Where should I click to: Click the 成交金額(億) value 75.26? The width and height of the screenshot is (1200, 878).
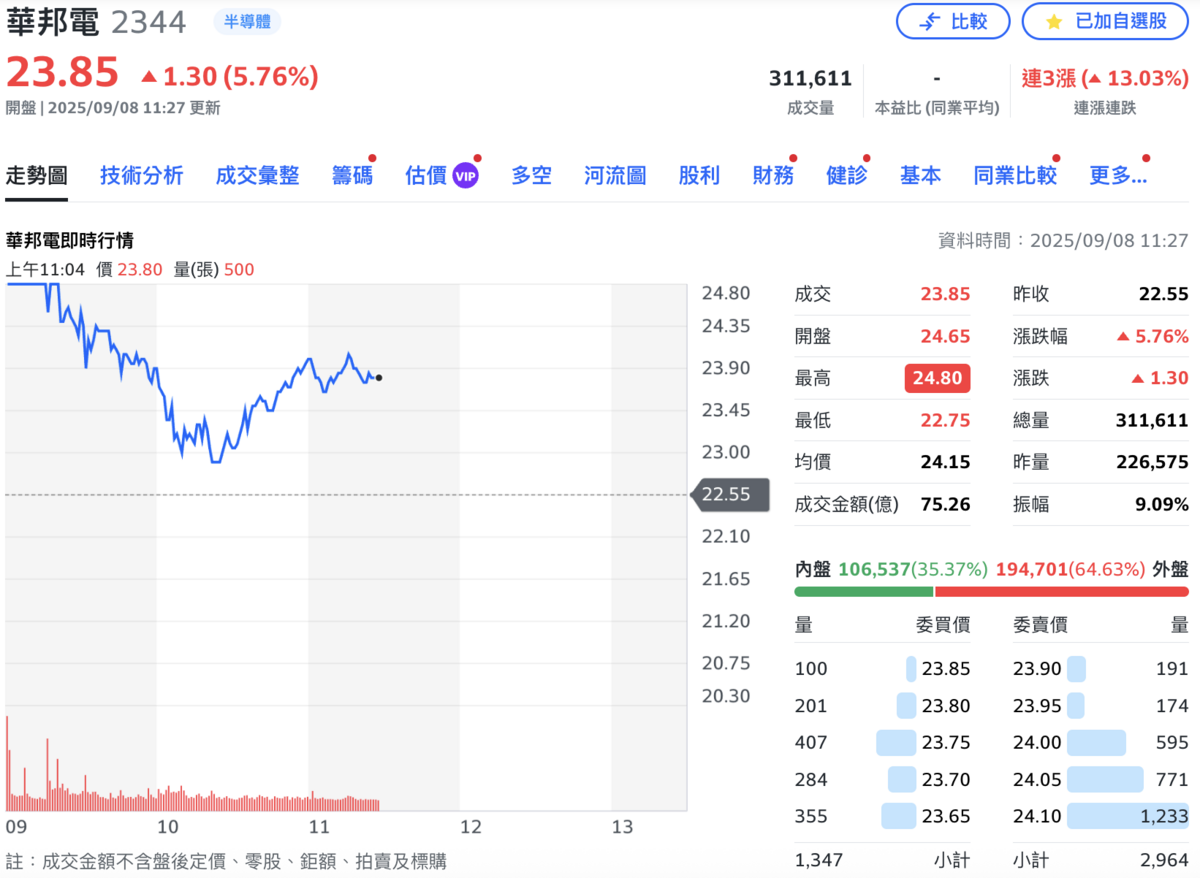point(945,504)
